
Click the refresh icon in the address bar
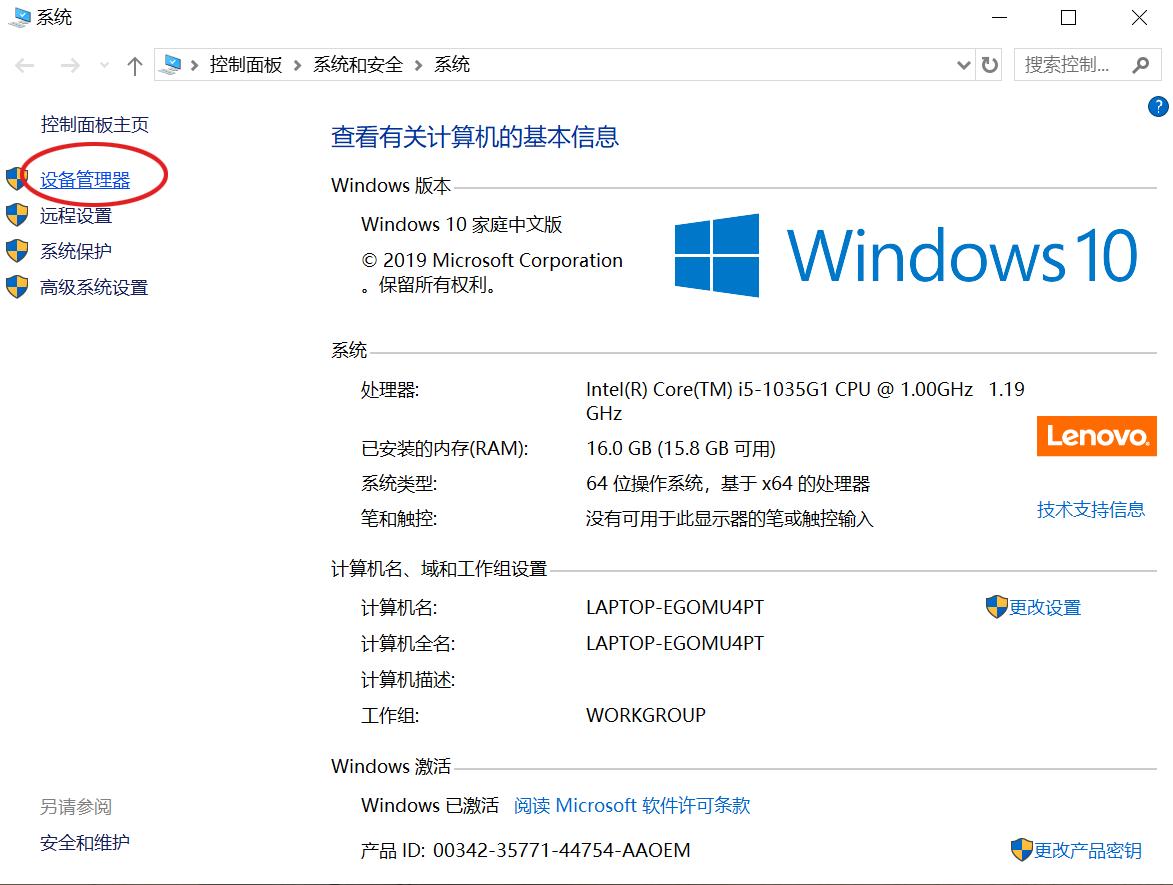point(989,64)
